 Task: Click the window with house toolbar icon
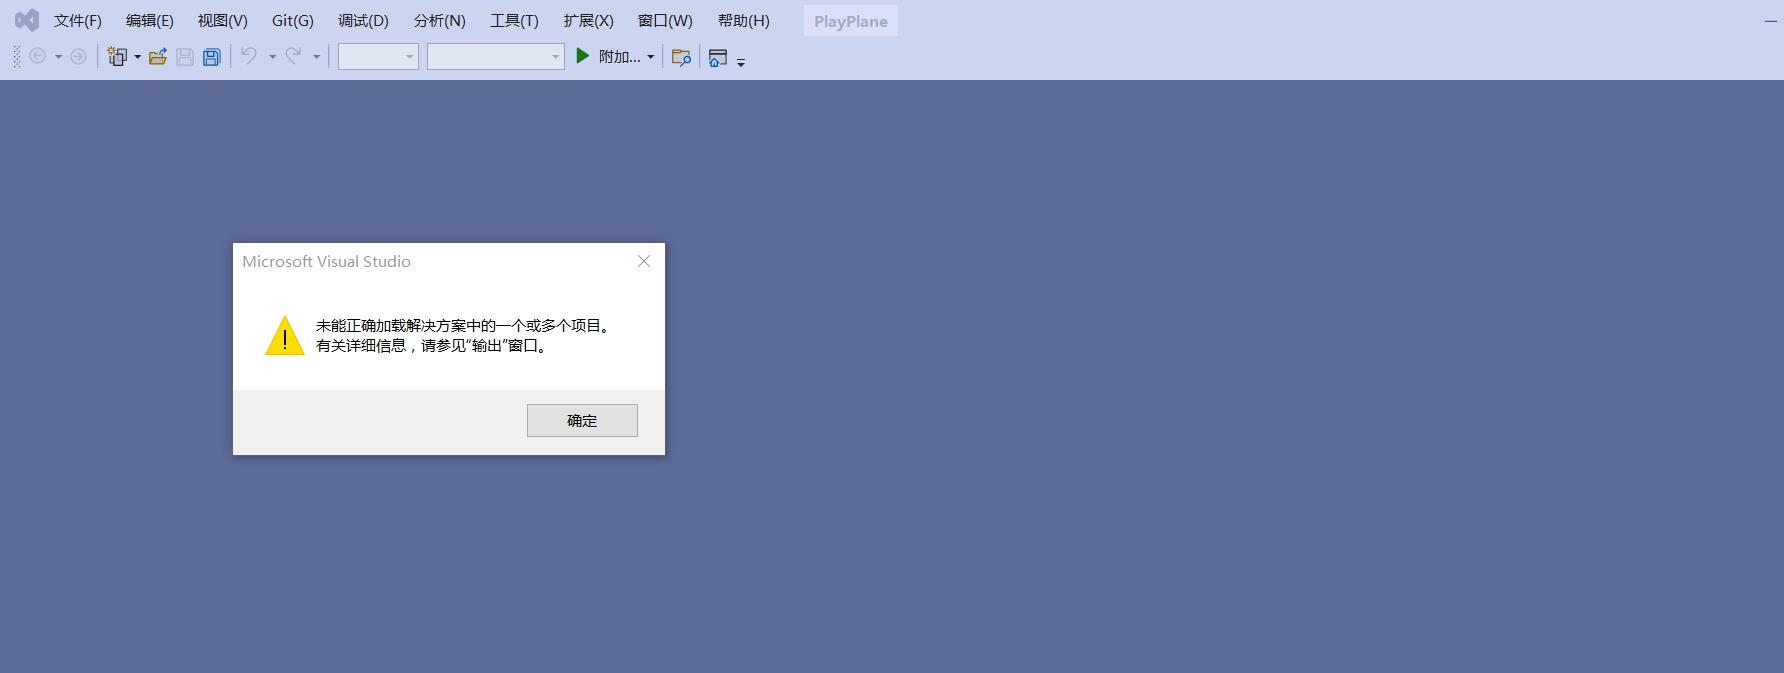click(x=717, y=58)
